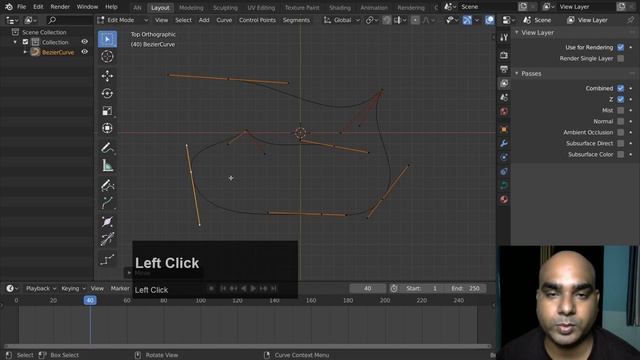Disable Use for Rendering checkbox
Image resolution: width=640 pixels, height=360 pixels.
pyautogui.click(x=620, y=47)
